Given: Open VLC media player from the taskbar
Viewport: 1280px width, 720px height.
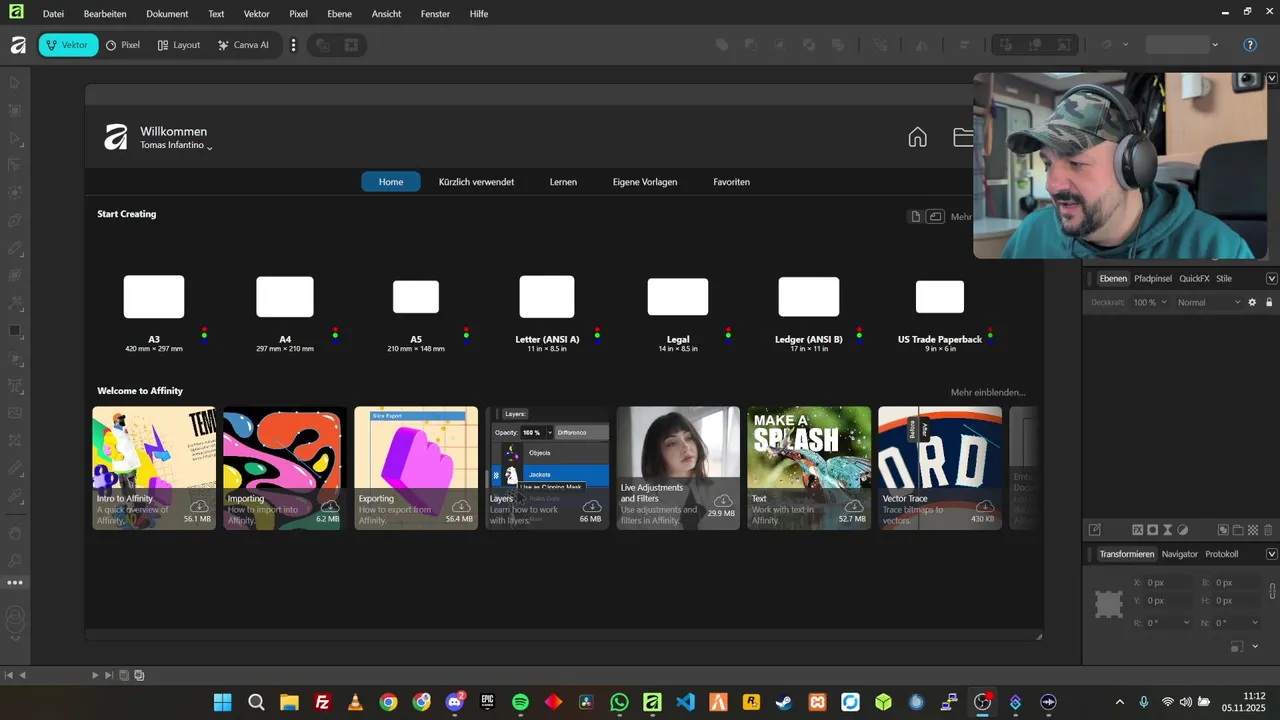Looking at the screenshot, I should point(355,702).
